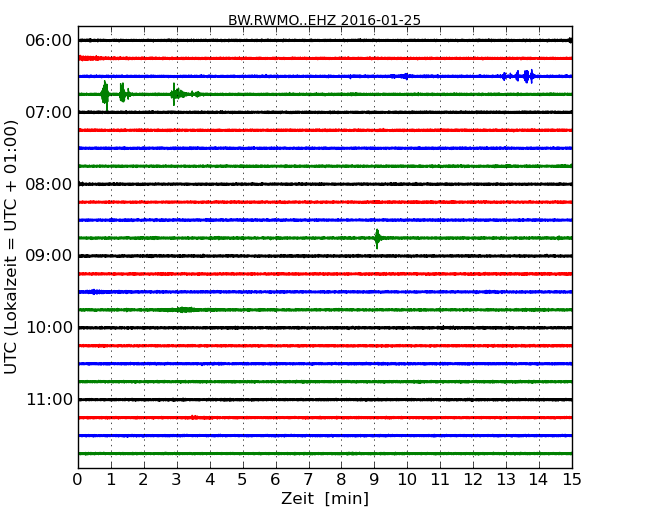
Task: Click the small red blip after 11:00
Action: (x=194, y=417)
